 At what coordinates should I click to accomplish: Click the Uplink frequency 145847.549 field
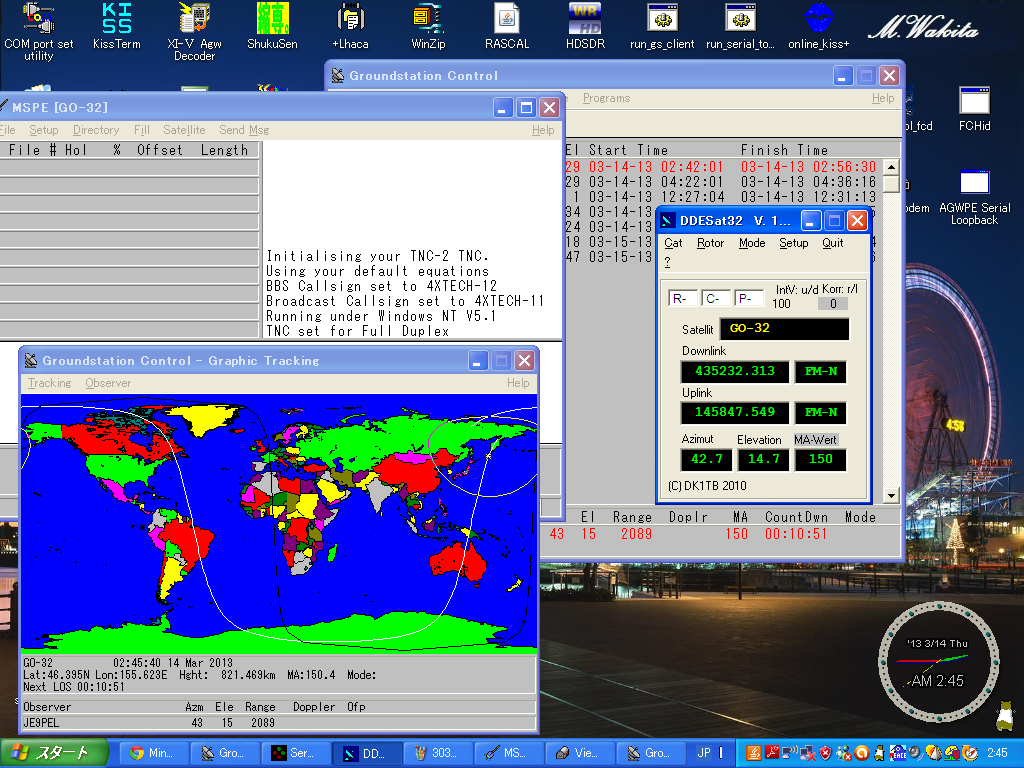[735, 412]
